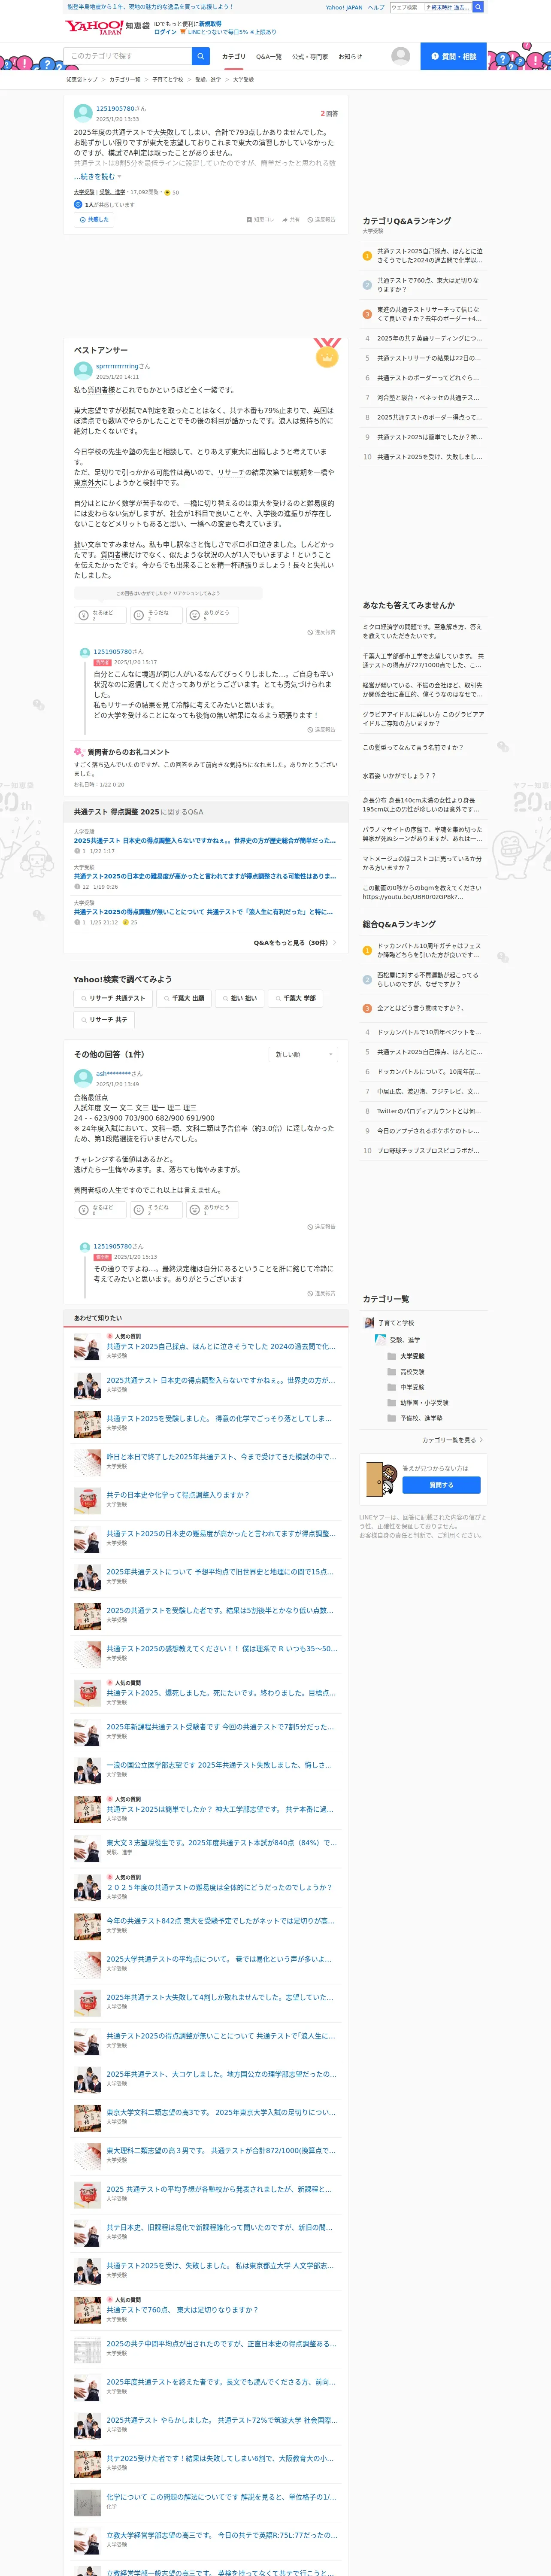
Task: Open ranking item 共通テストで760点、東大は足切りなりますか
Action: [x=428, y=285]
